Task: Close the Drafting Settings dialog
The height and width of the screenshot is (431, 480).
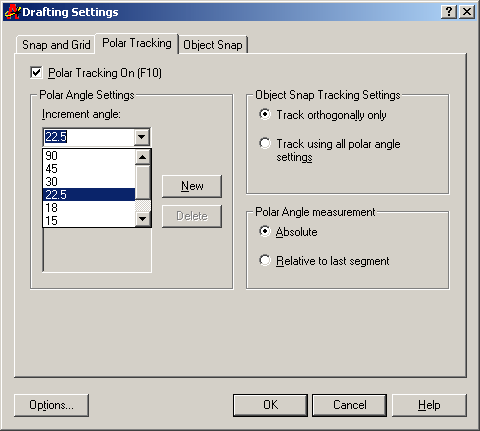Action: point(467,12)
